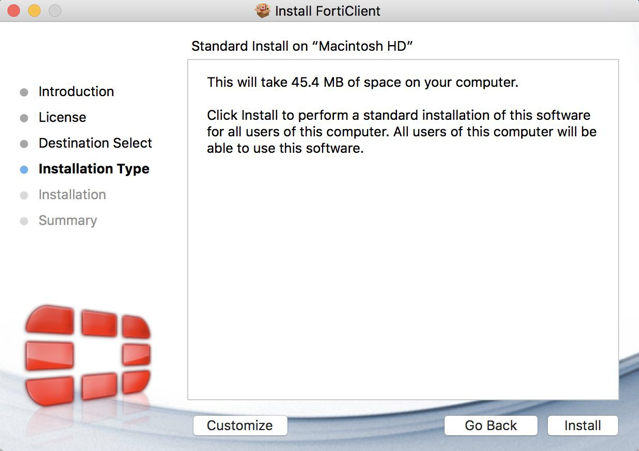The height and width of the screenshot is (451, 639).
Task: Click the light bullet beside Summary
Action: pyautogui.click(x=24, y=221)
